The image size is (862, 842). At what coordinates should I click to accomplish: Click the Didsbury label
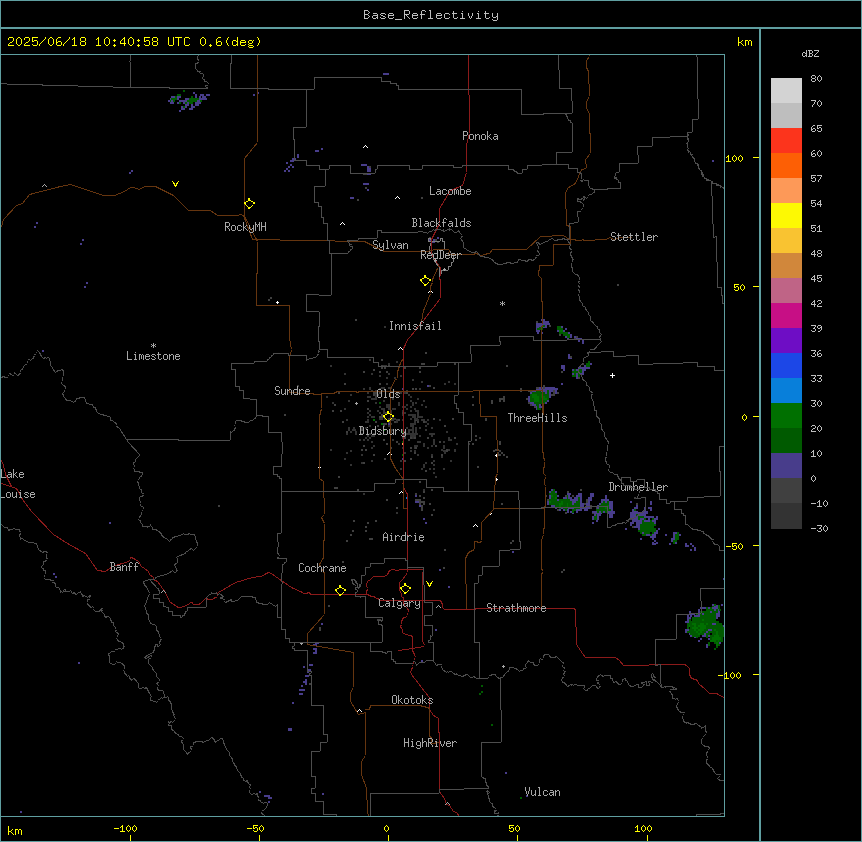(383, 431)
